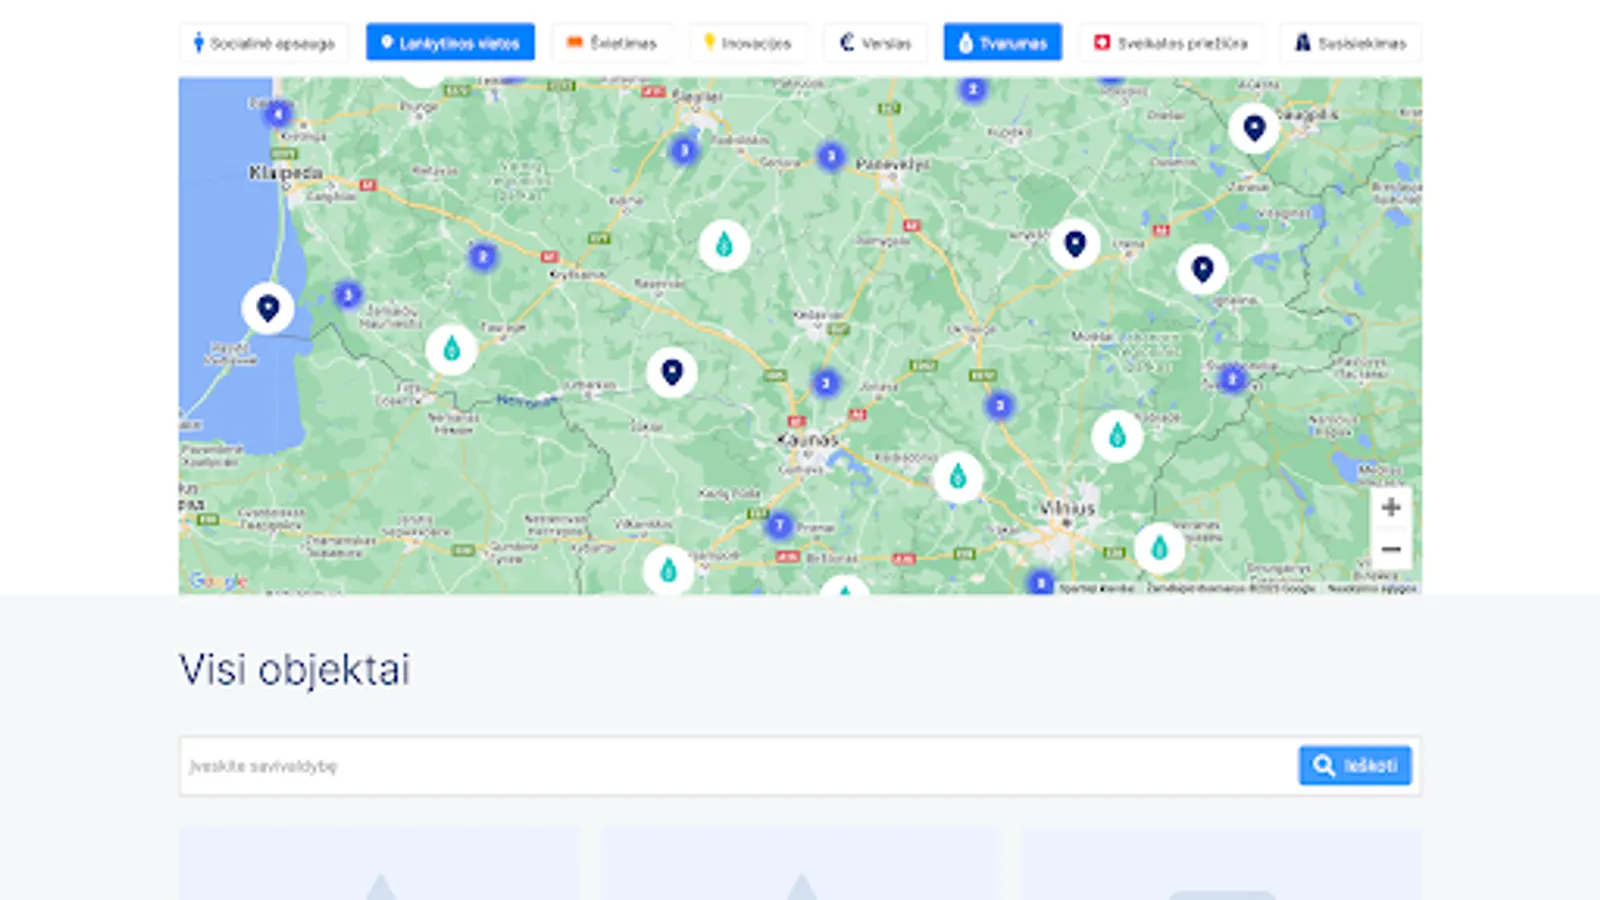This screenshot has width=1600, height=900.
Task: Select the droplet marker at the map's bottom edge southwest of Kaunas
Action: click(668, 570)
